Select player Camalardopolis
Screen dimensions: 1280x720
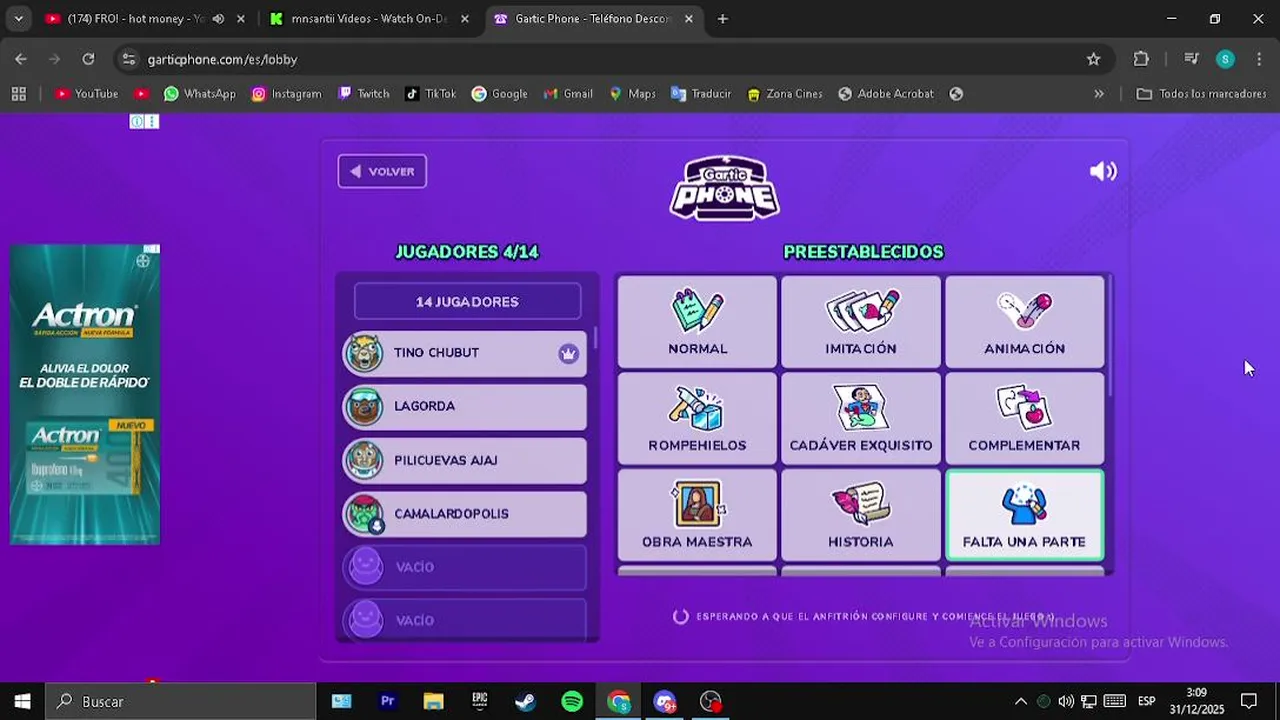[465, 514]
